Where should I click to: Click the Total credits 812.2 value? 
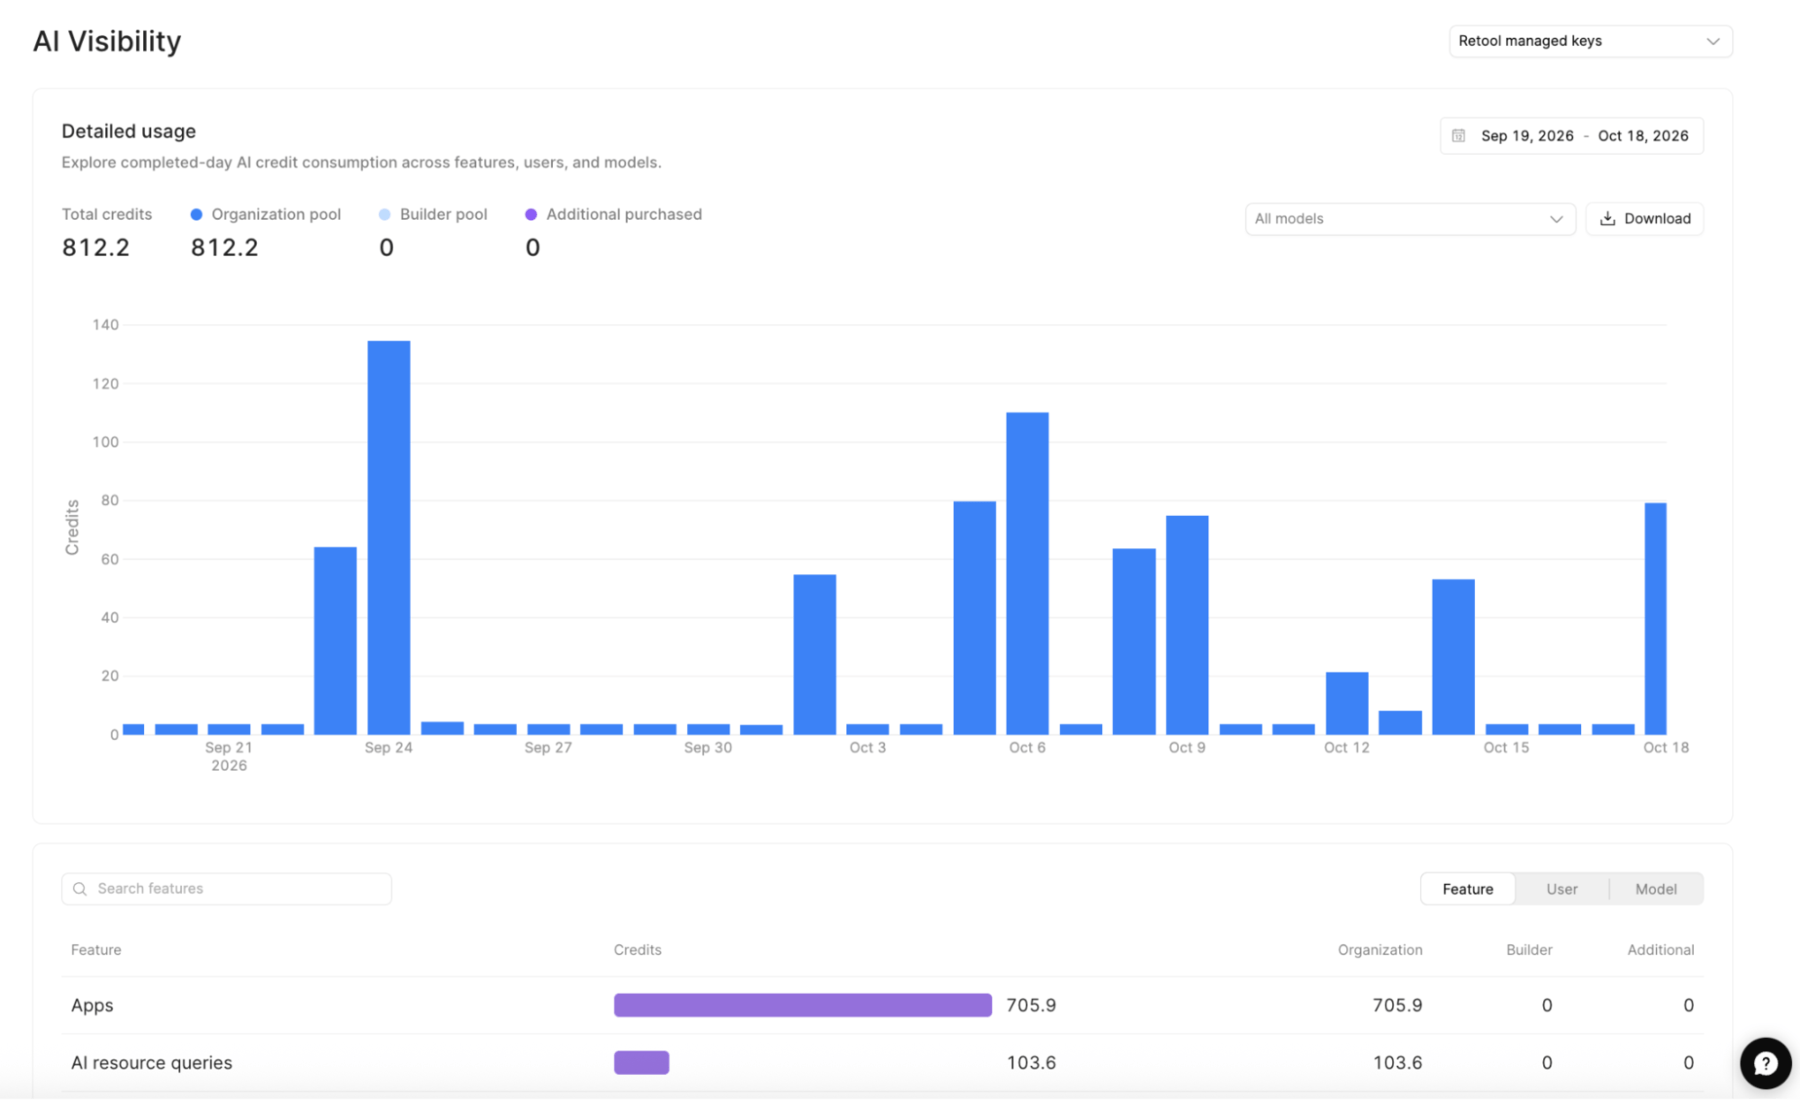coord(96,248)
